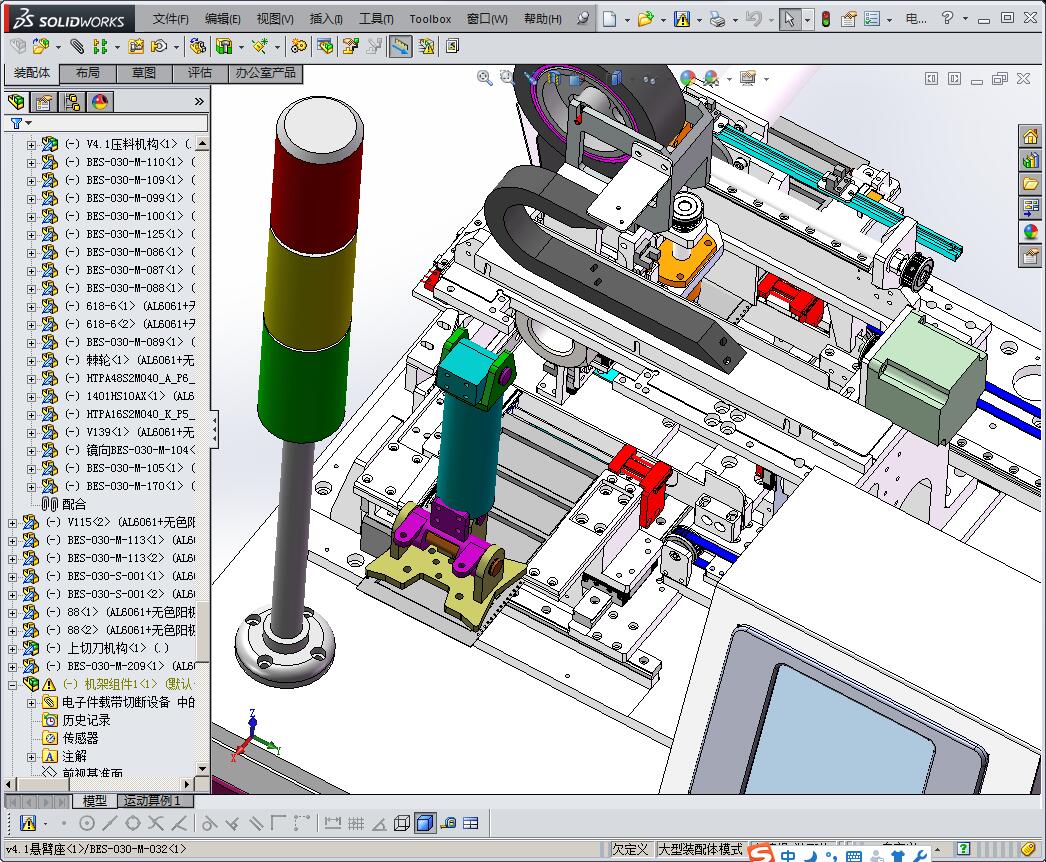
Task: Expand the flyout FeatureManager chevron
Action: pyautogui.click(x=199, y=101)
